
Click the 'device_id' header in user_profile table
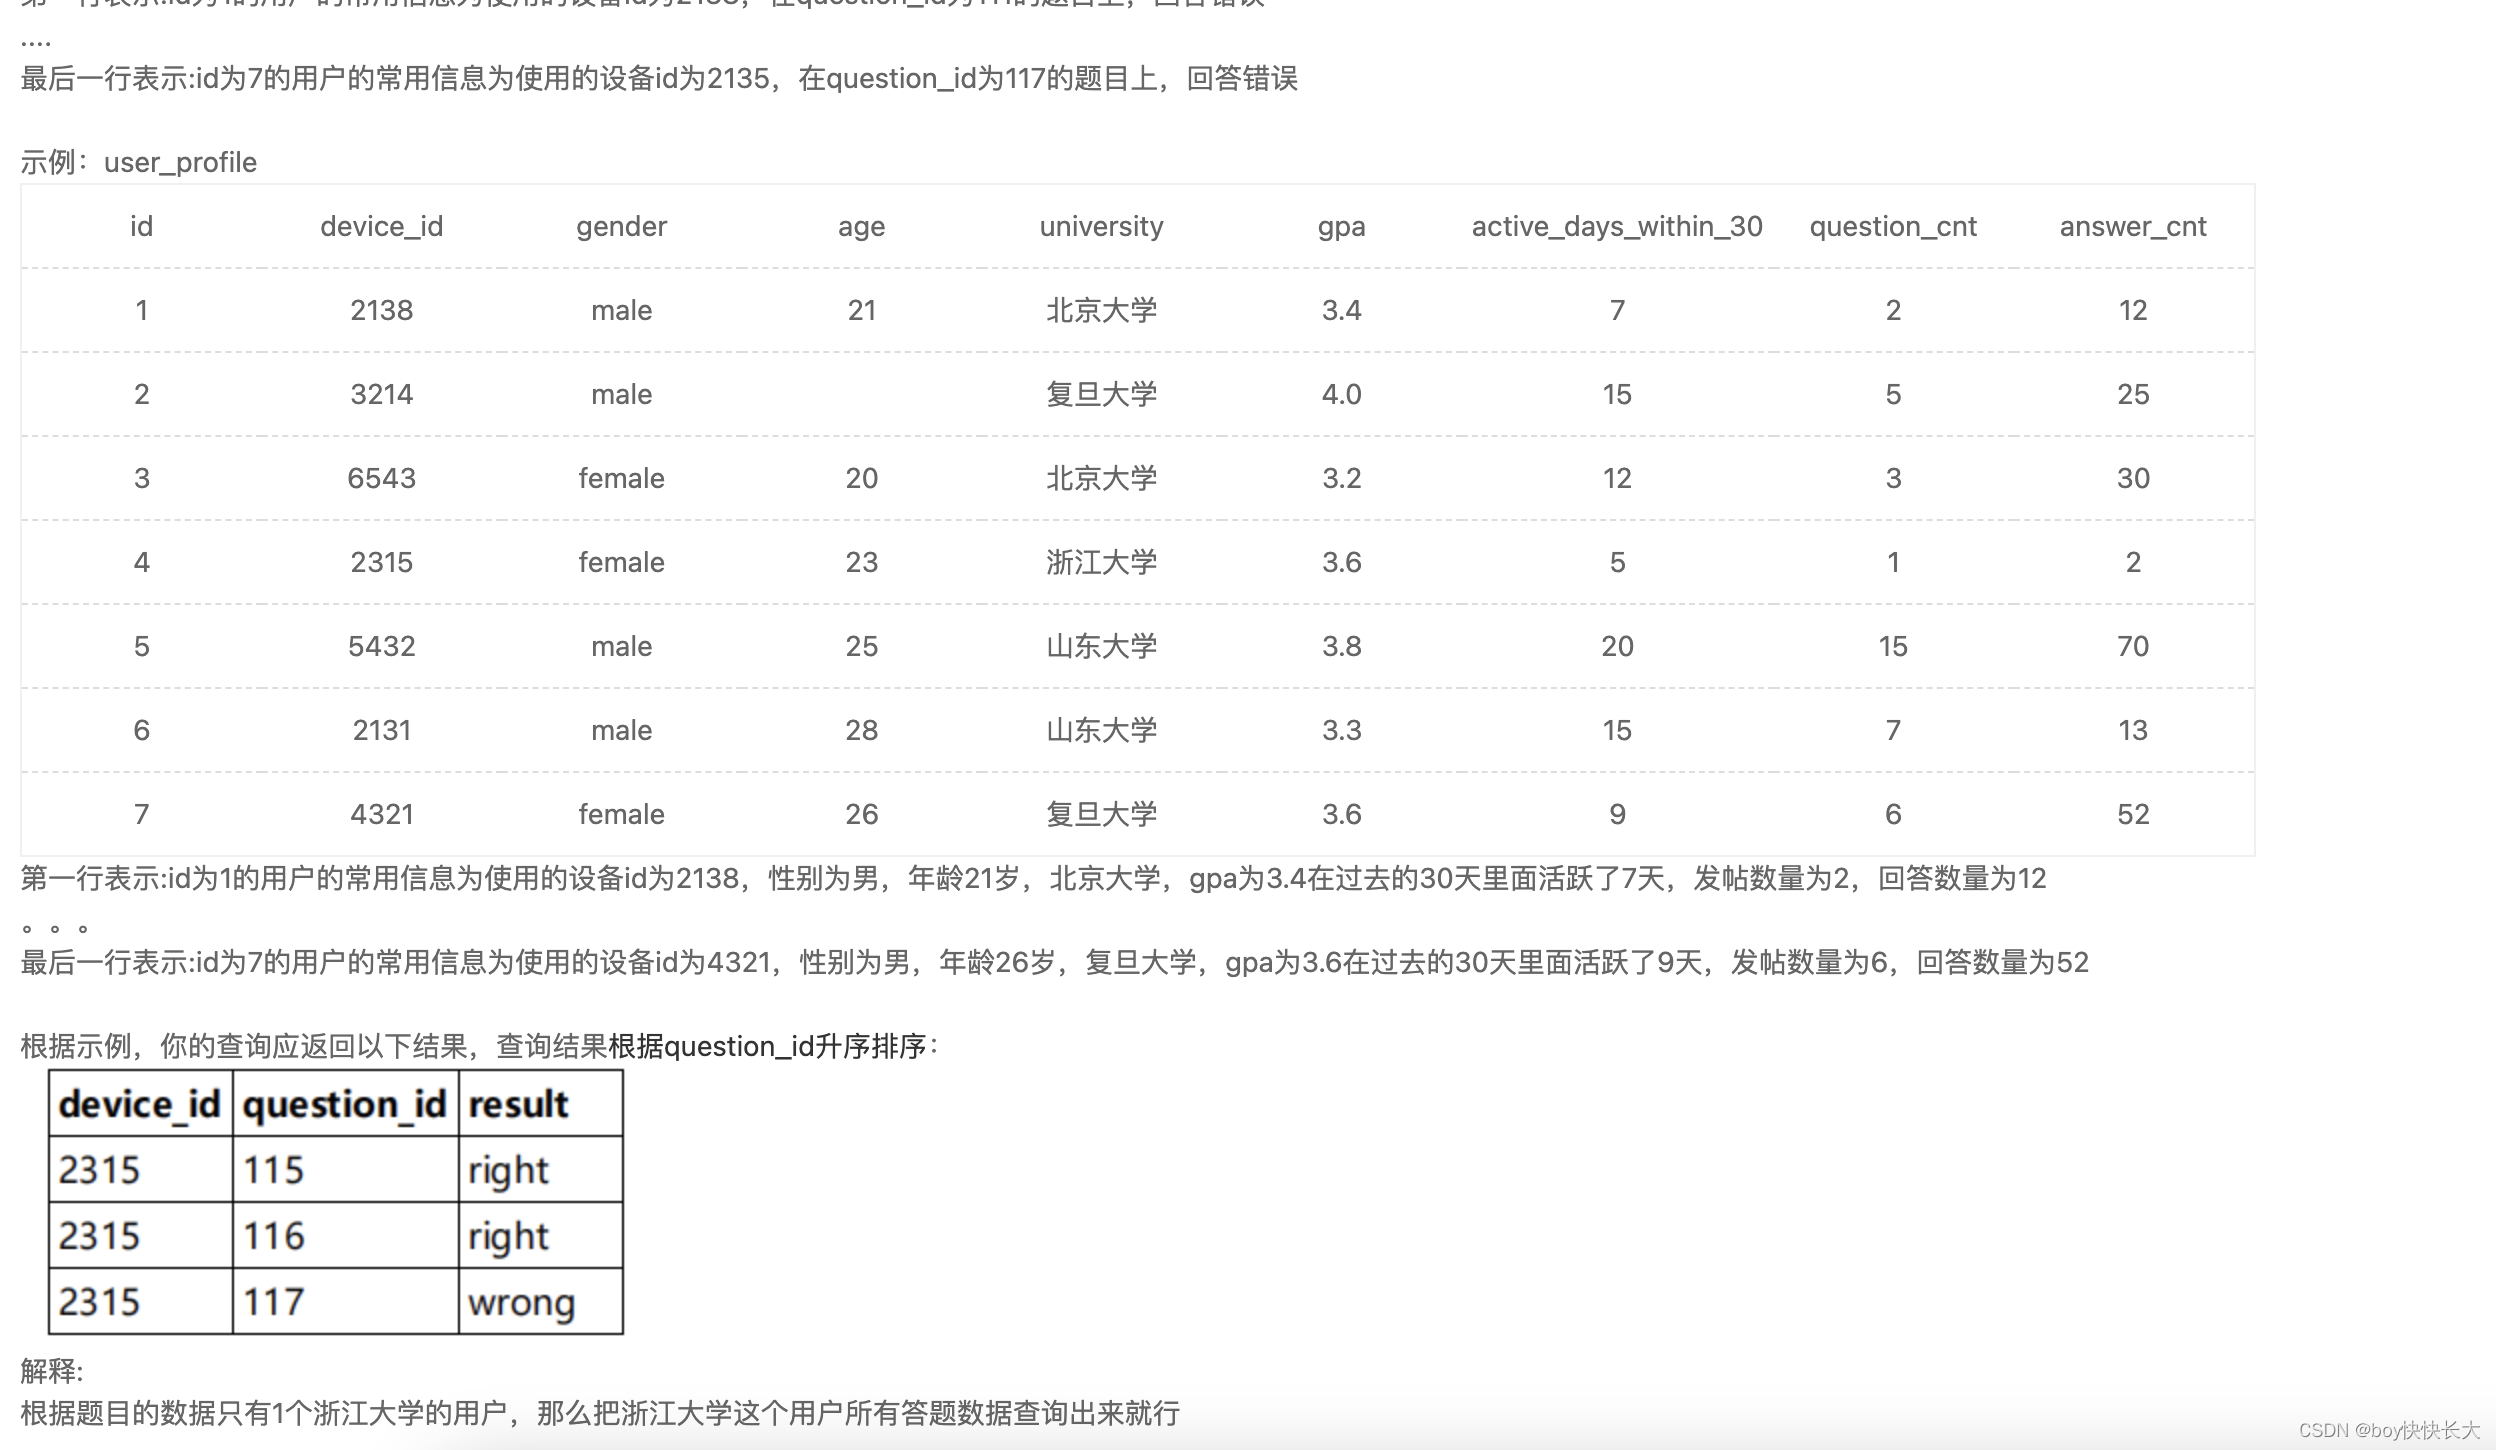[381, 227]
